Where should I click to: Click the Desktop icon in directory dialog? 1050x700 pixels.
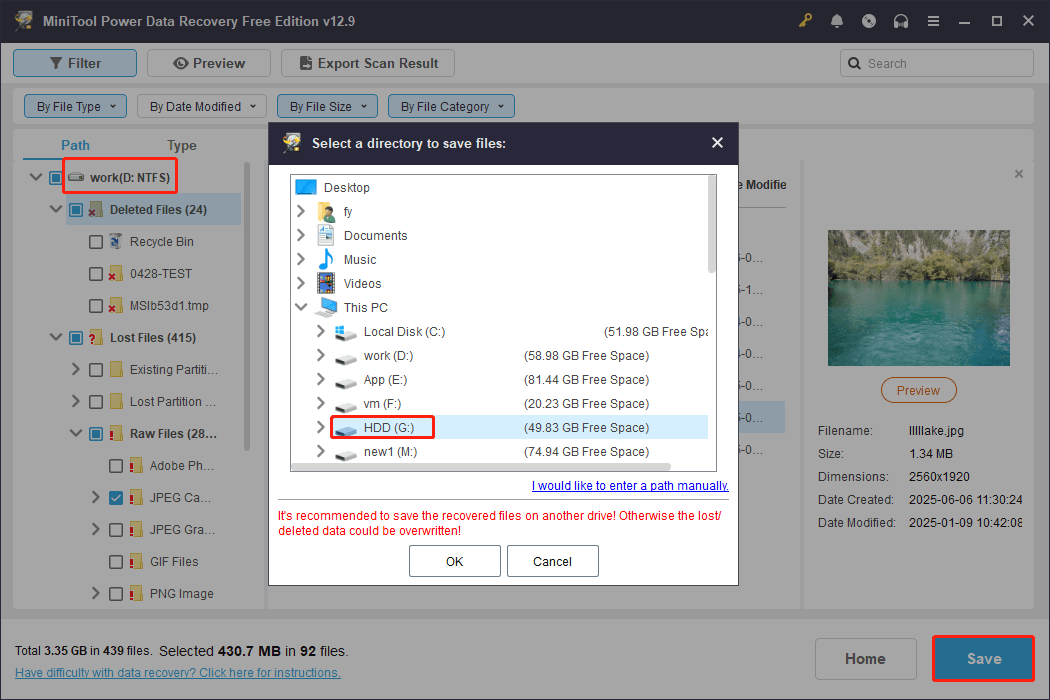(x=306, y=187)
